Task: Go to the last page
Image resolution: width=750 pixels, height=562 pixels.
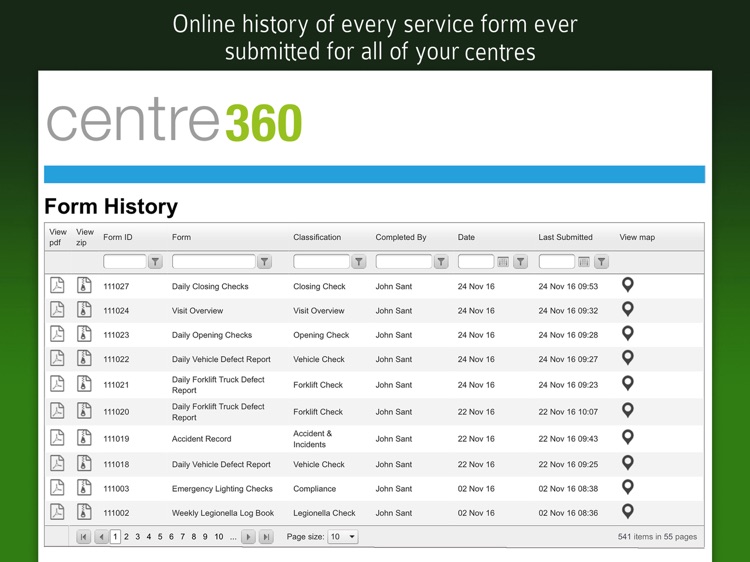Action: (266, 537)
